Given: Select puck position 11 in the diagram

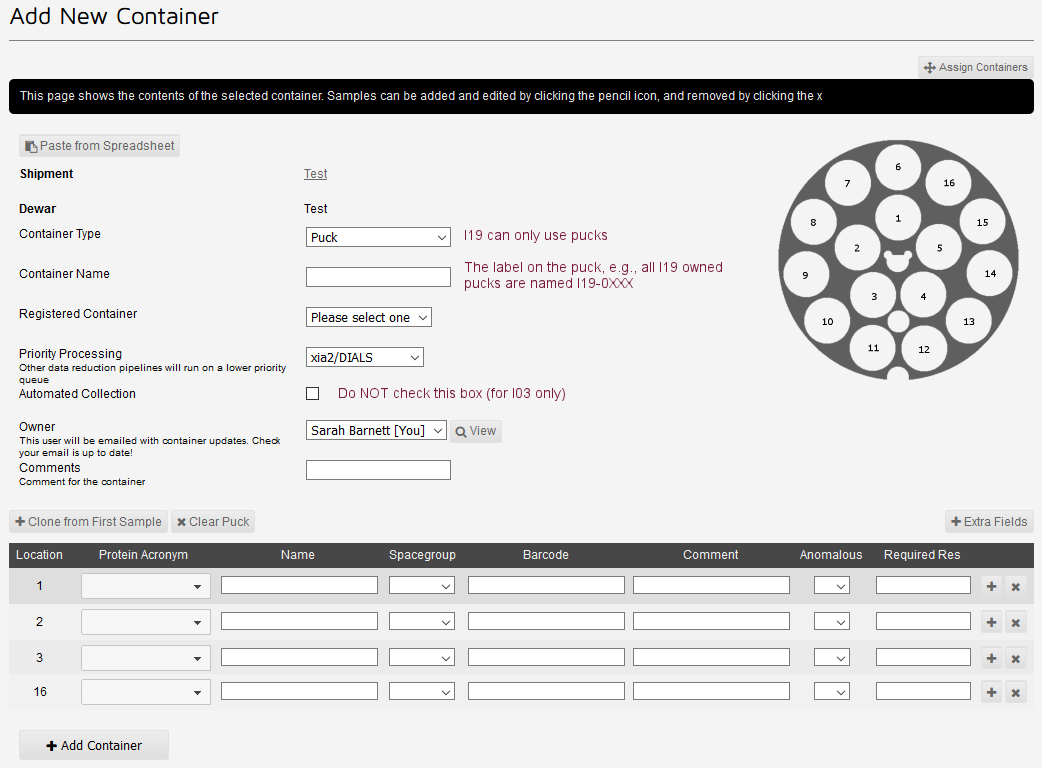Looking at the screenshot, I should pyautogui.click(x=873, y=347).
